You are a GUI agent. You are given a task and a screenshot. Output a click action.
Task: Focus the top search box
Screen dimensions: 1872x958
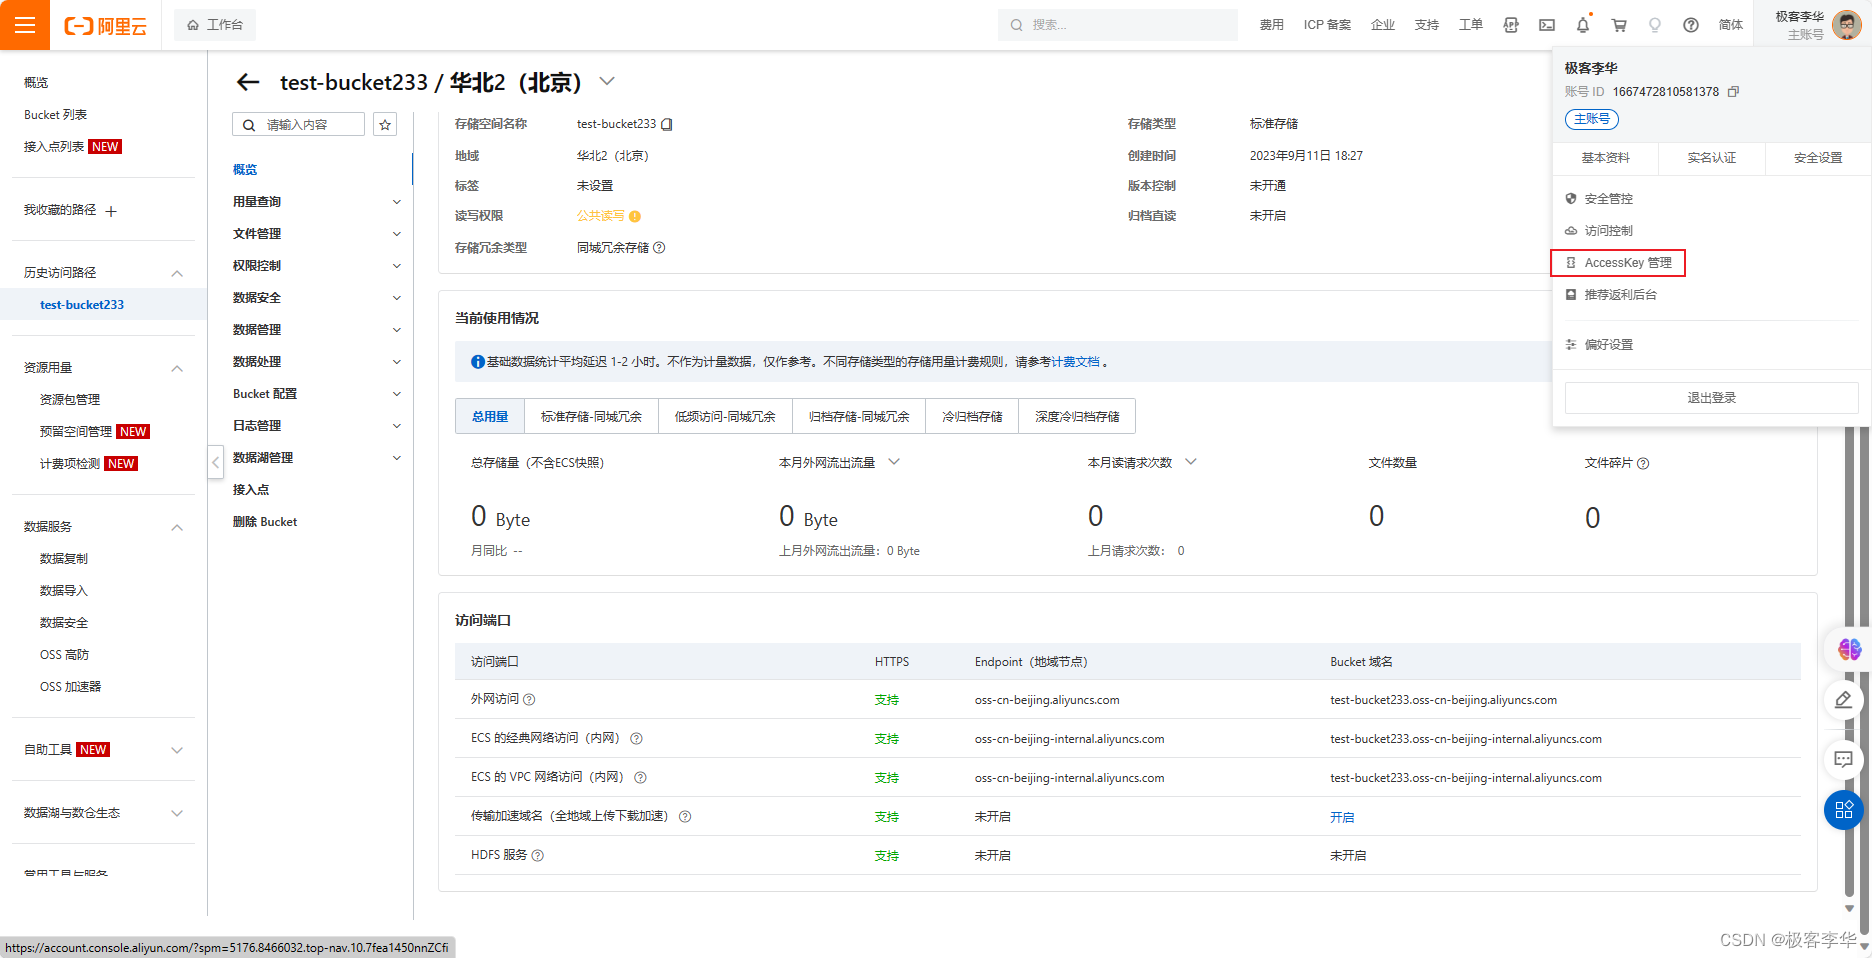click(x=1118, y=25)
